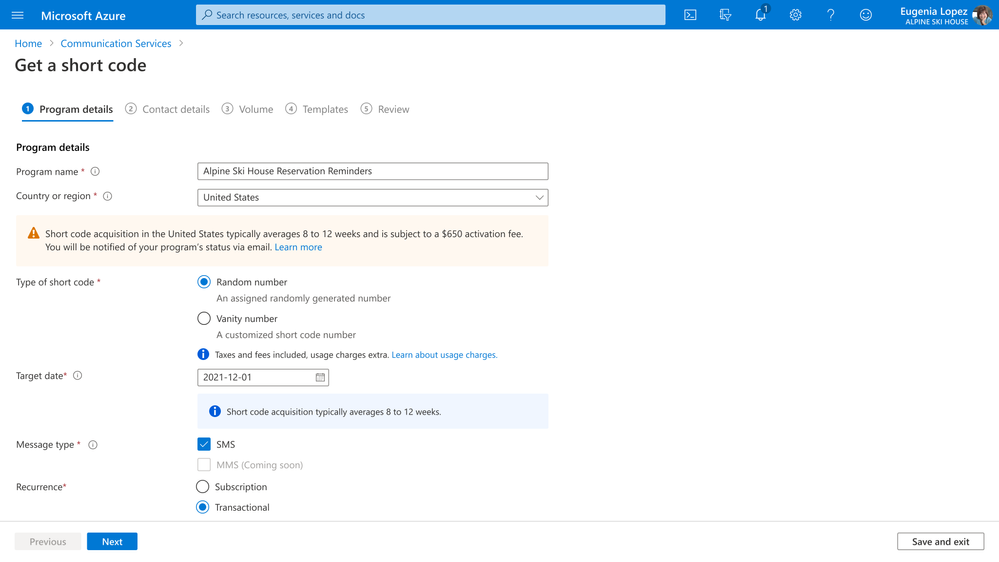Viewport: 999px width, 562px height.
Task: Click 'A customized short code number' text
Action: [x=286, y=335]
